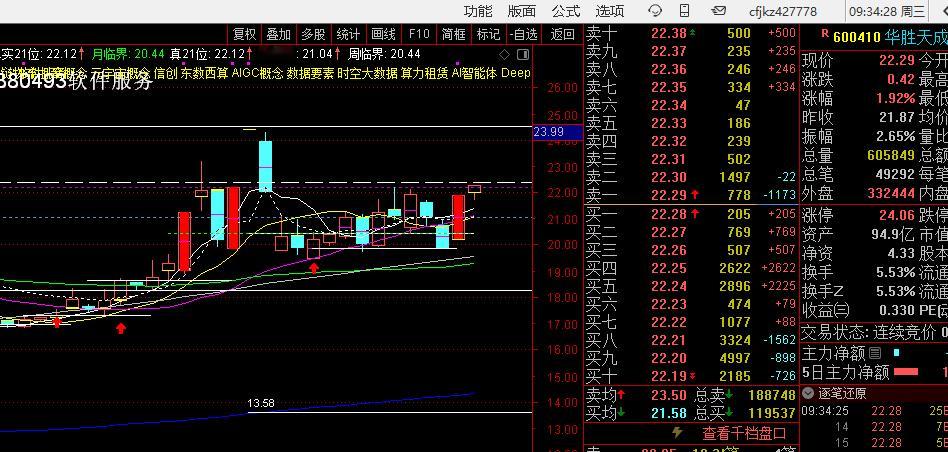The width and height of the screenshot is (948, 452).
Task: Open the 公式 menu
Action: pos(566,11)
